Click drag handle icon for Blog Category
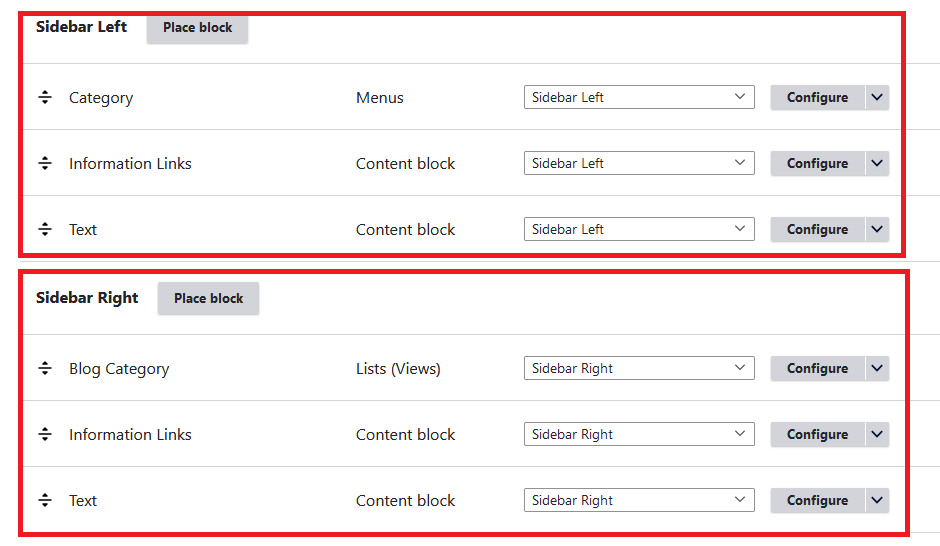The image size is (940, 546). pyautogui.click(x=45, y=369)
